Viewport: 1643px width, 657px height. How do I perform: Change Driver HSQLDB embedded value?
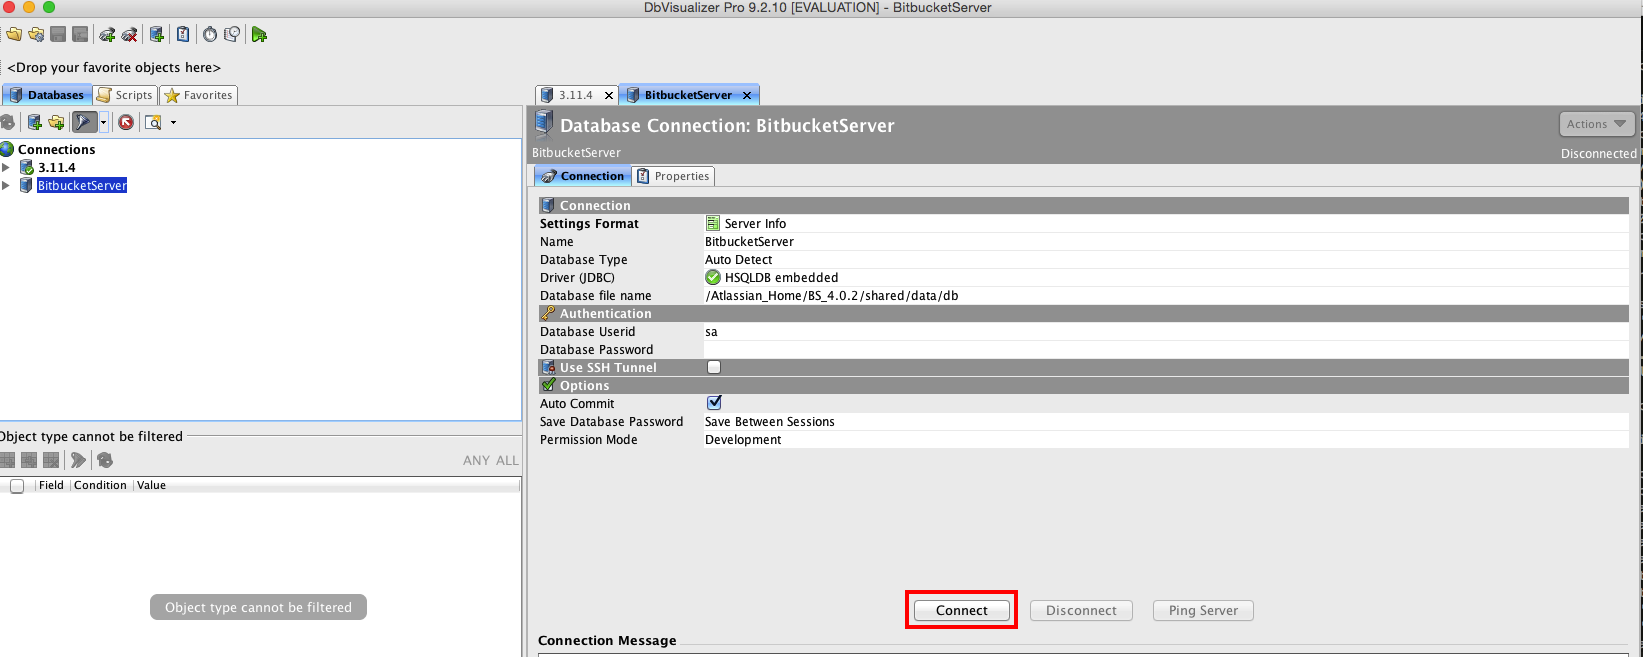click(1166, 277)
